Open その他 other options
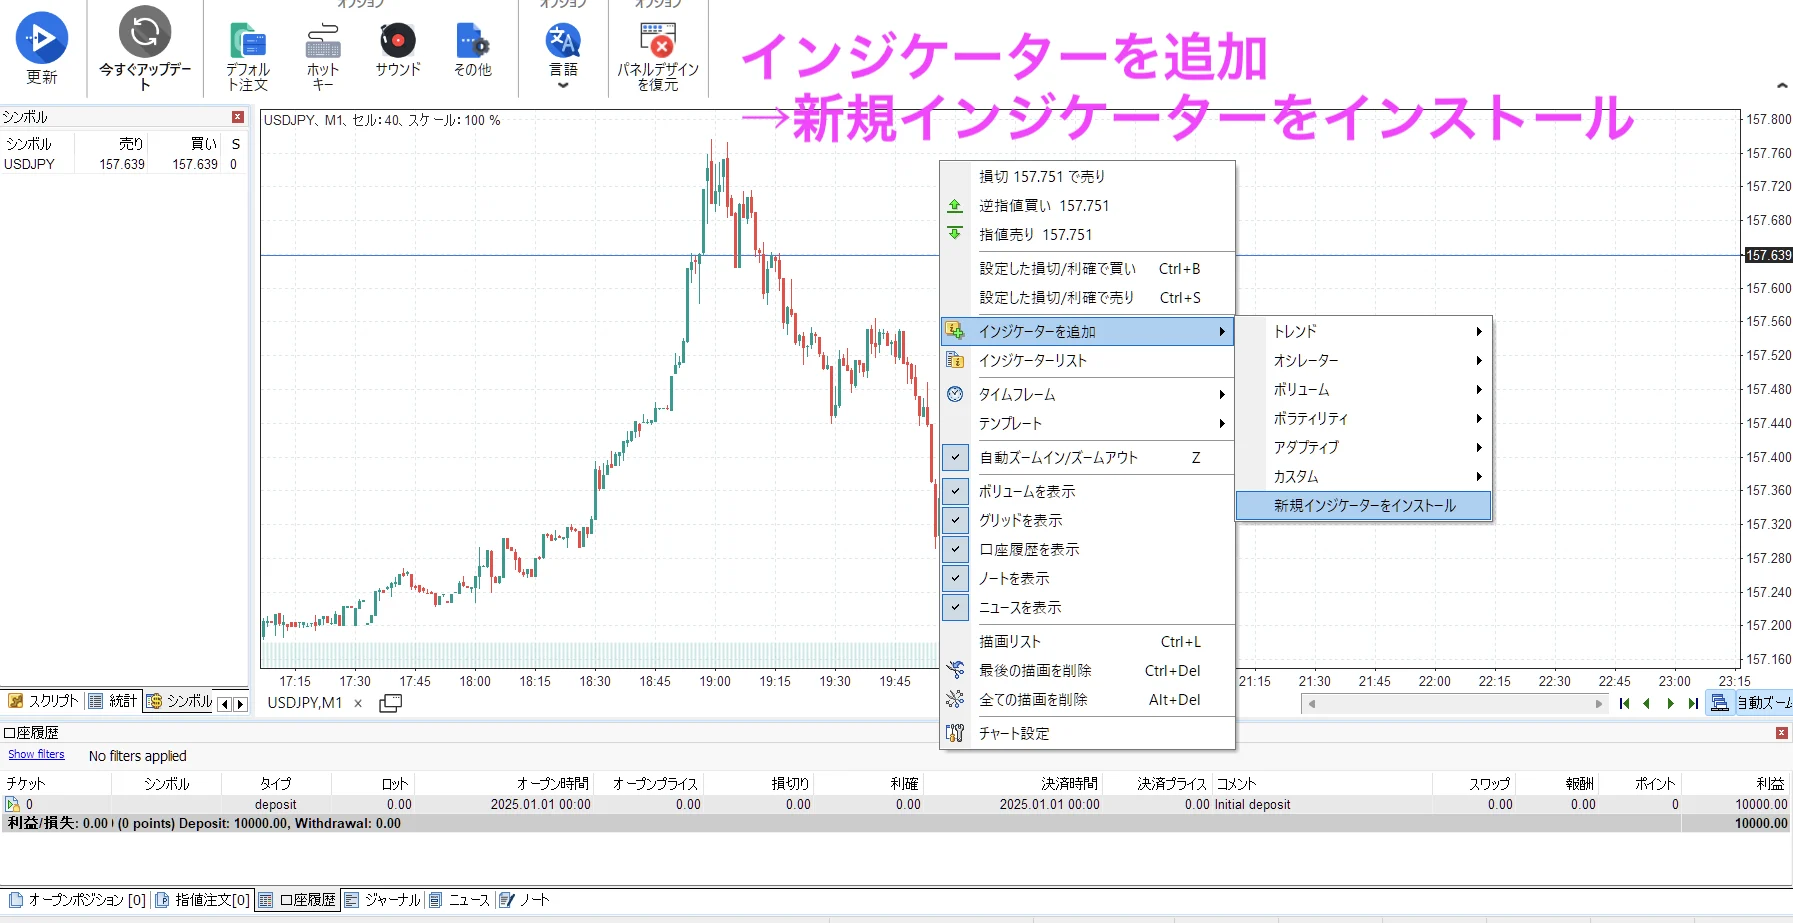Screen dimensions: 1793x923 click(472, 50)
